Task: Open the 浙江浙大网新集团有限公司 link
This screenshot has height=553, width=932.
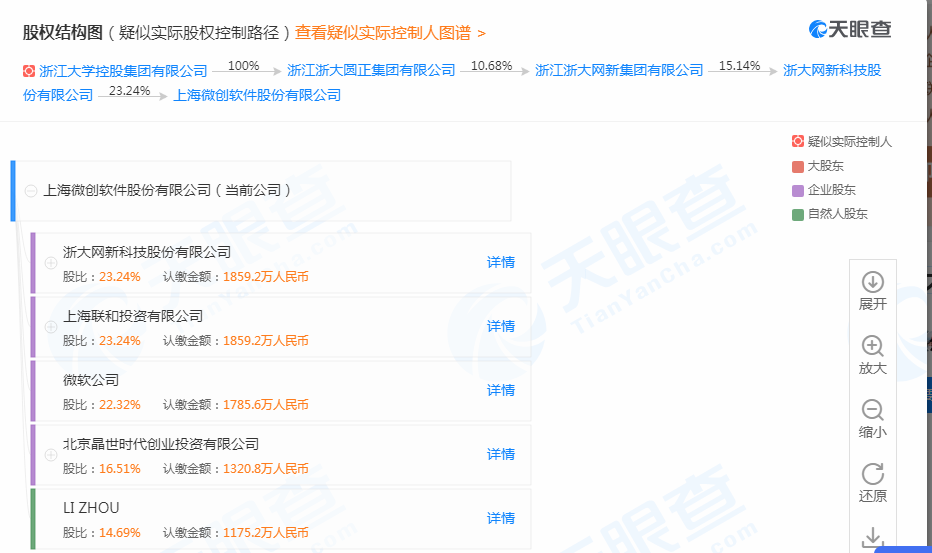Action: (619, 71)
